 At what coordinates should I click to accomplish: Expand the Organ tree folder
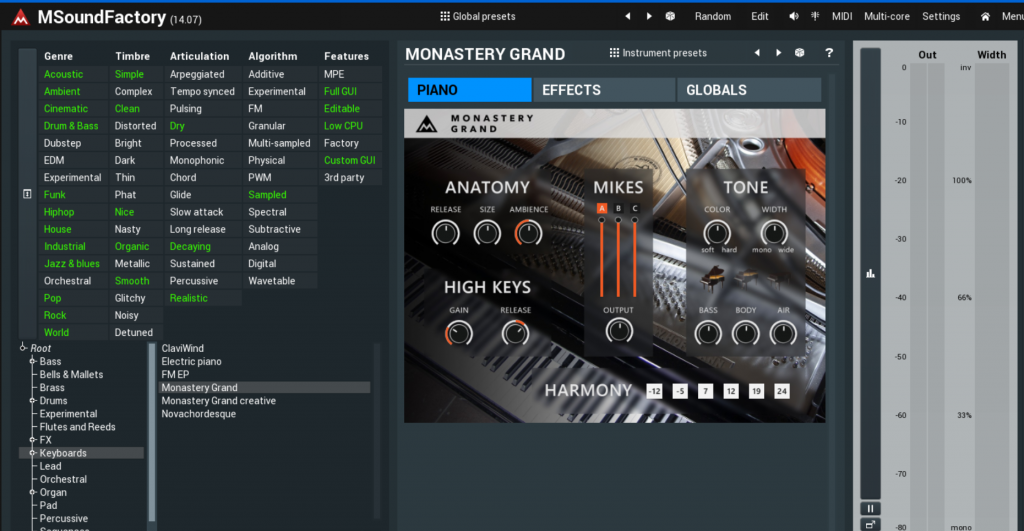(32, 492)
